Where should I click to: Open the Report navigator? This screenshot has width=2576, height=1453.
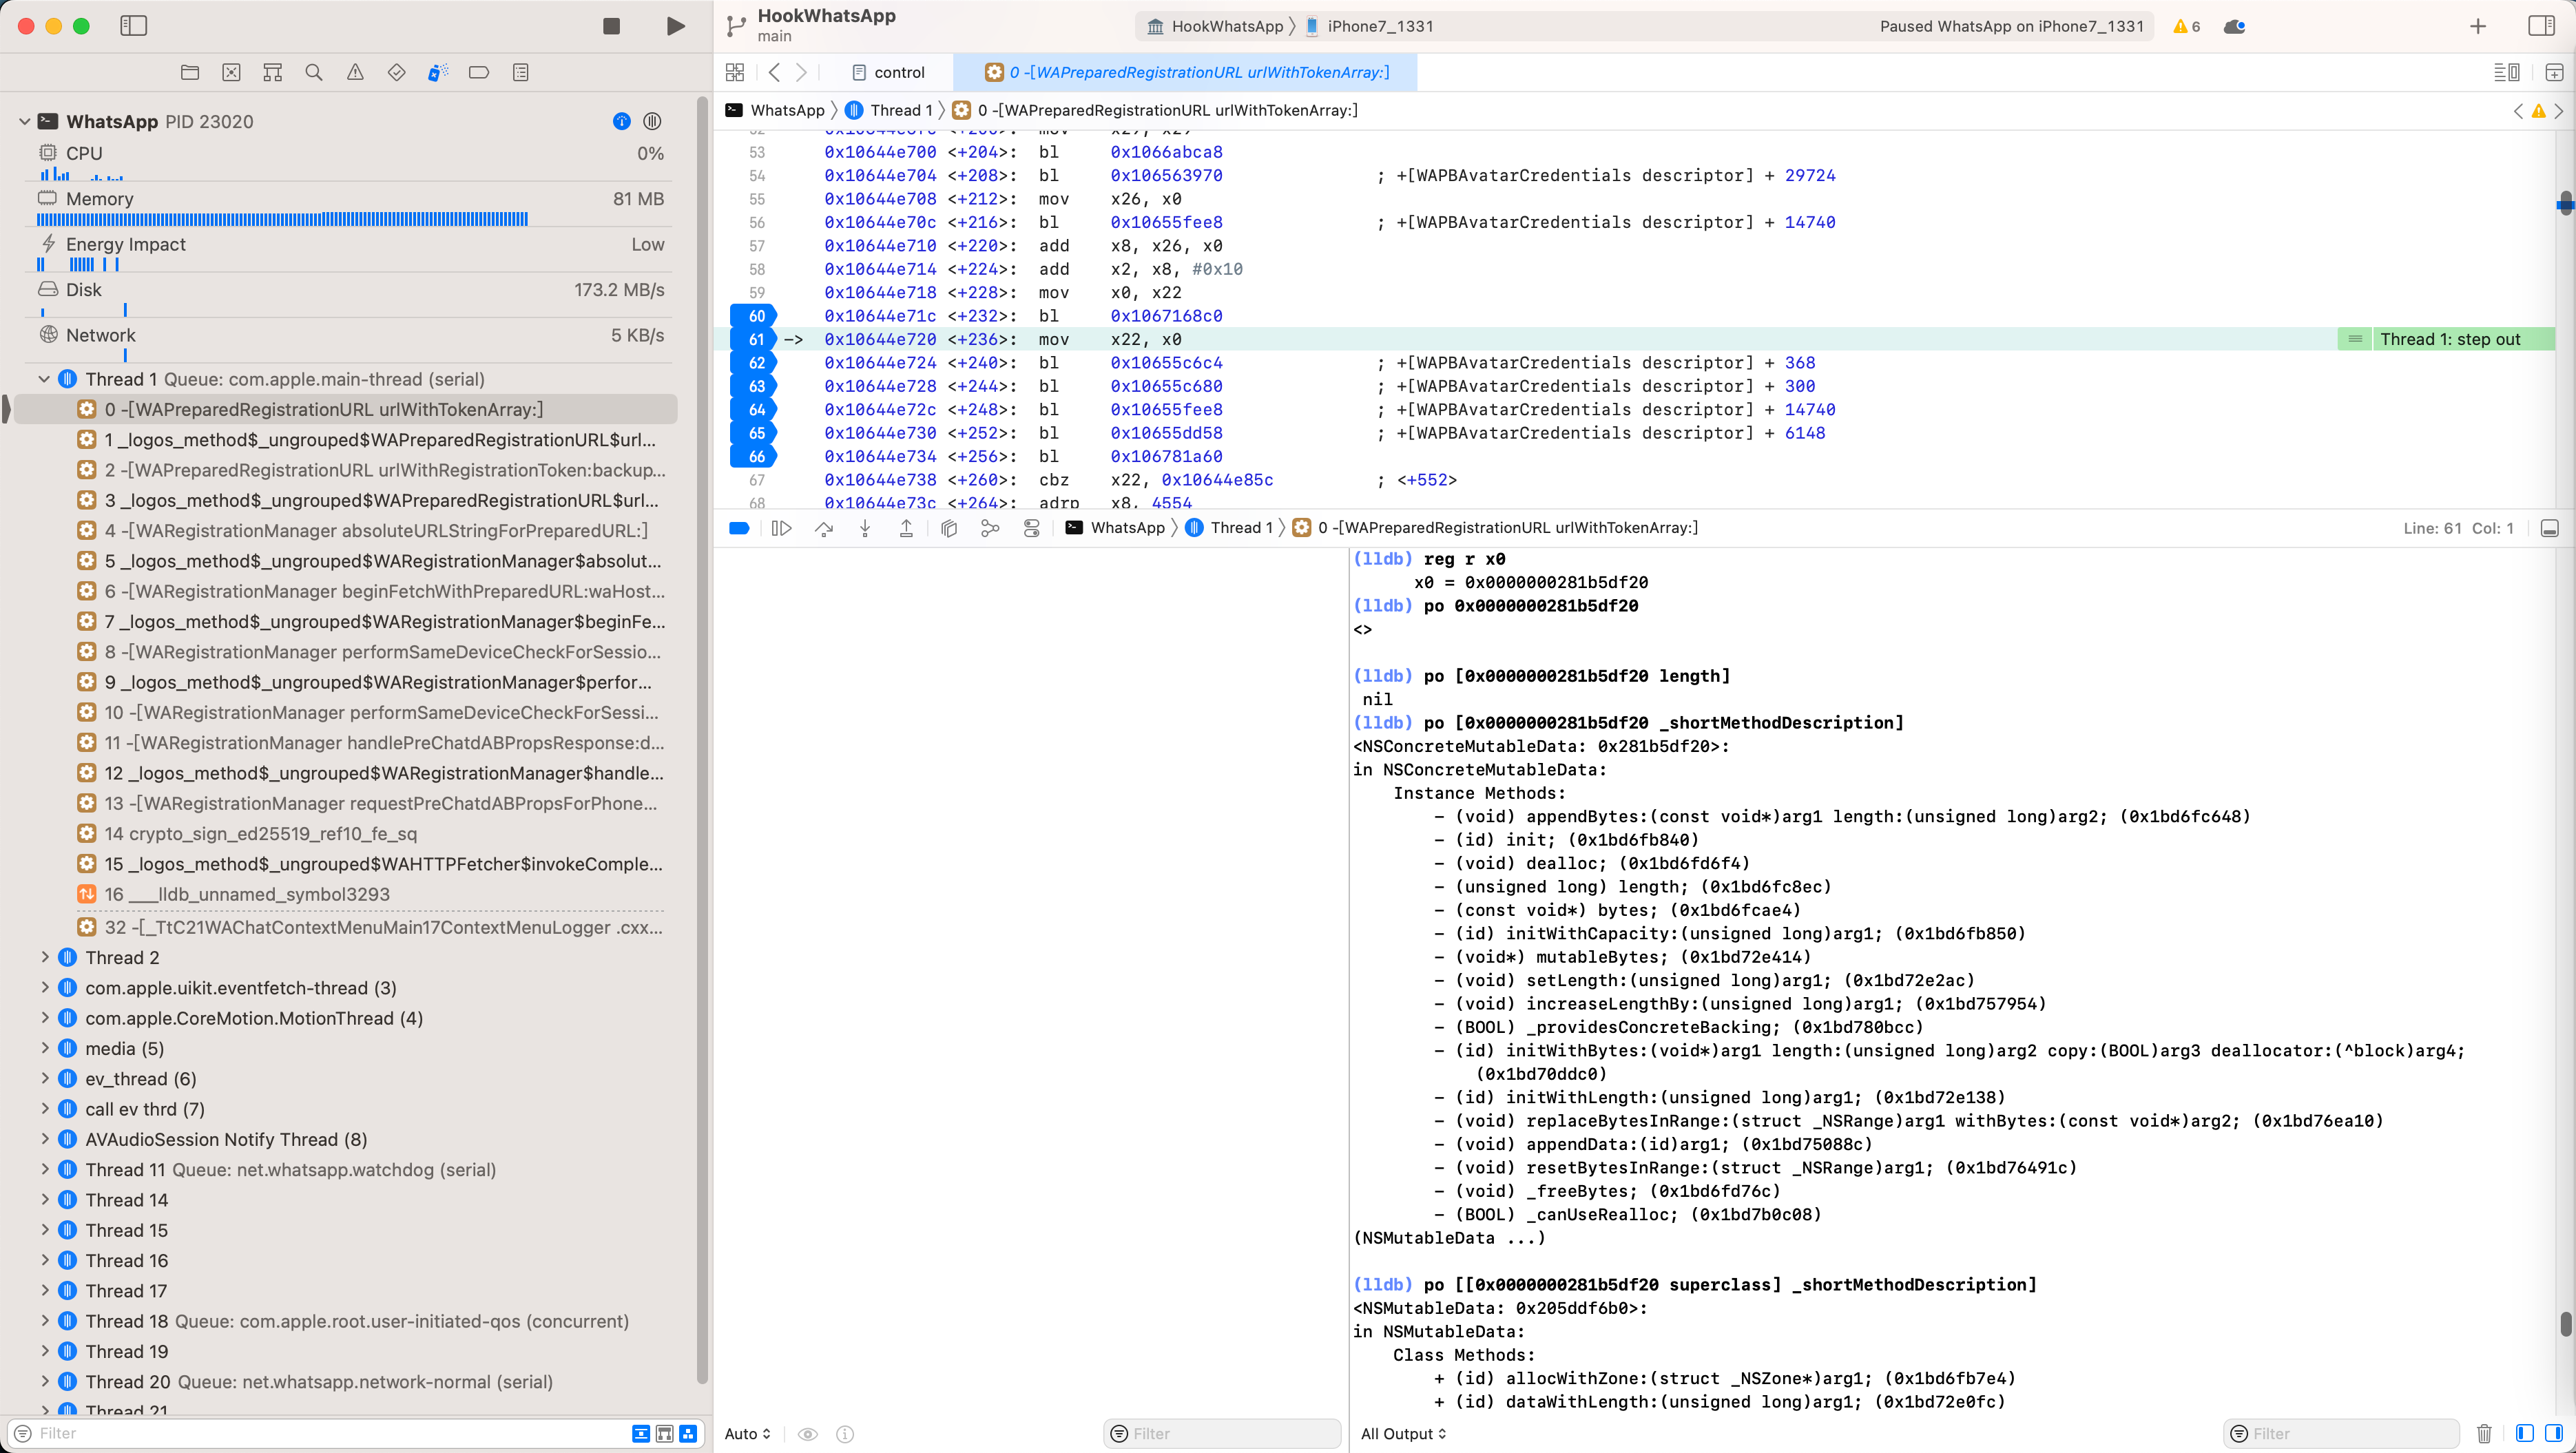pyautogui.click(x=520, y=72)
